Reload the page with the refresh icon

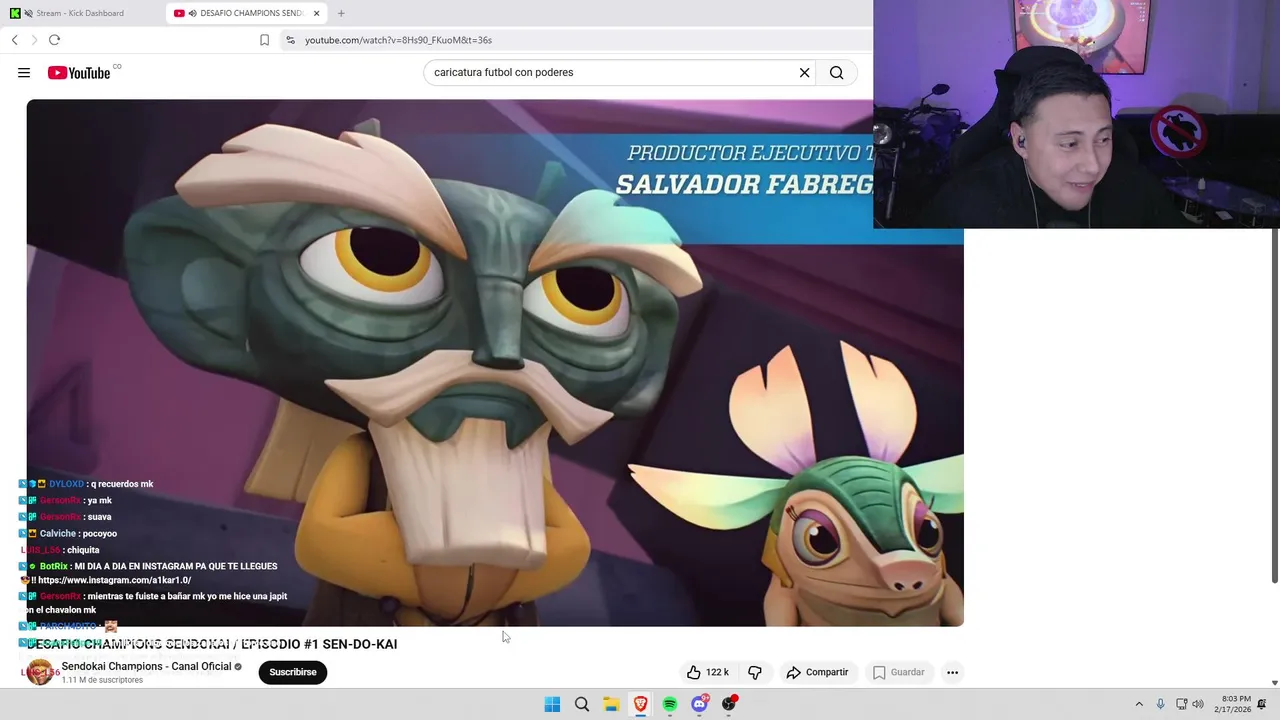coord(54,40)
